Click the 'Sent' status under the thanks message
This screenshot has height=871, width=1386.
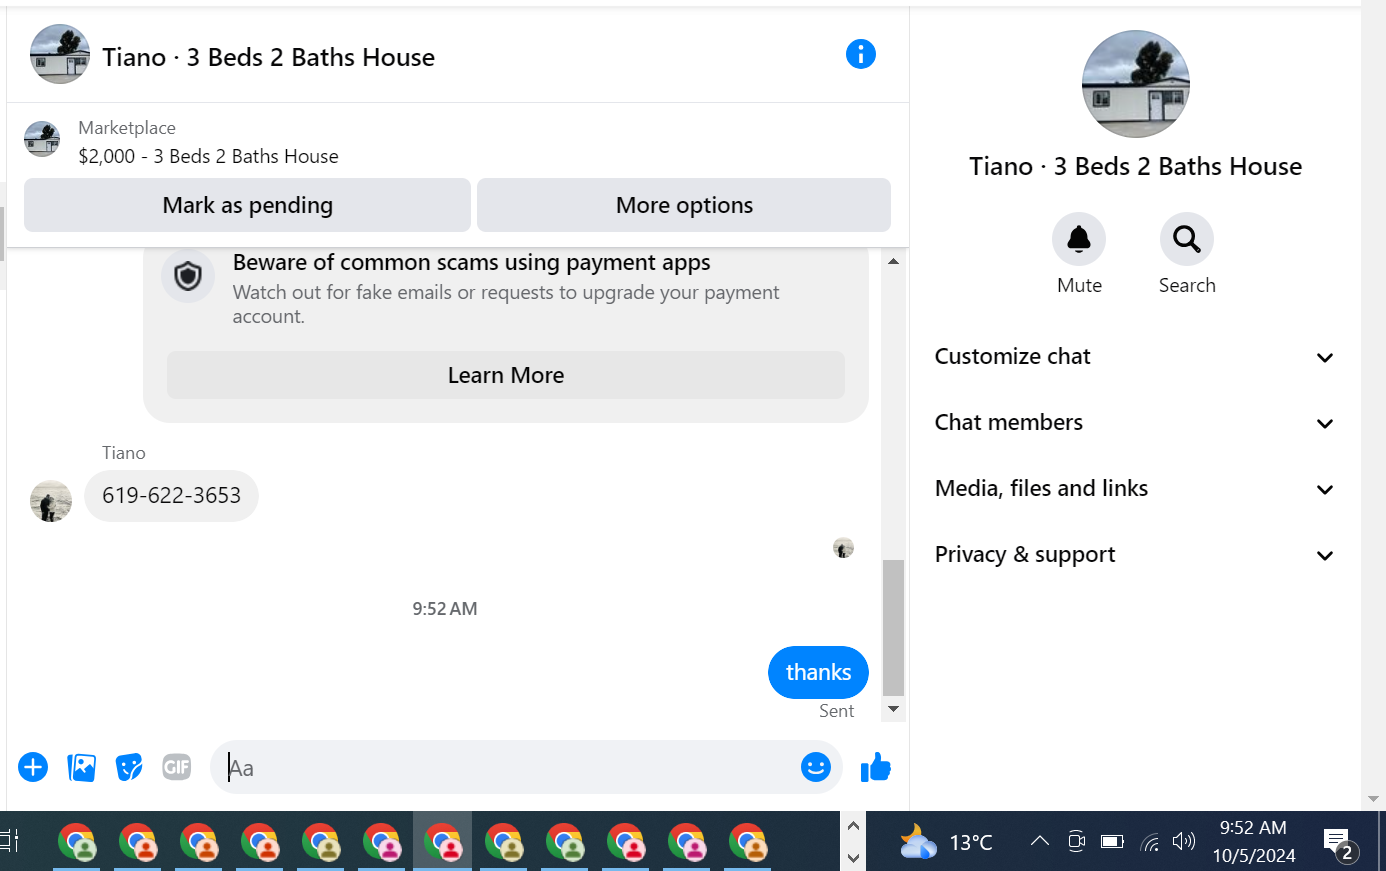coord(836,711)
